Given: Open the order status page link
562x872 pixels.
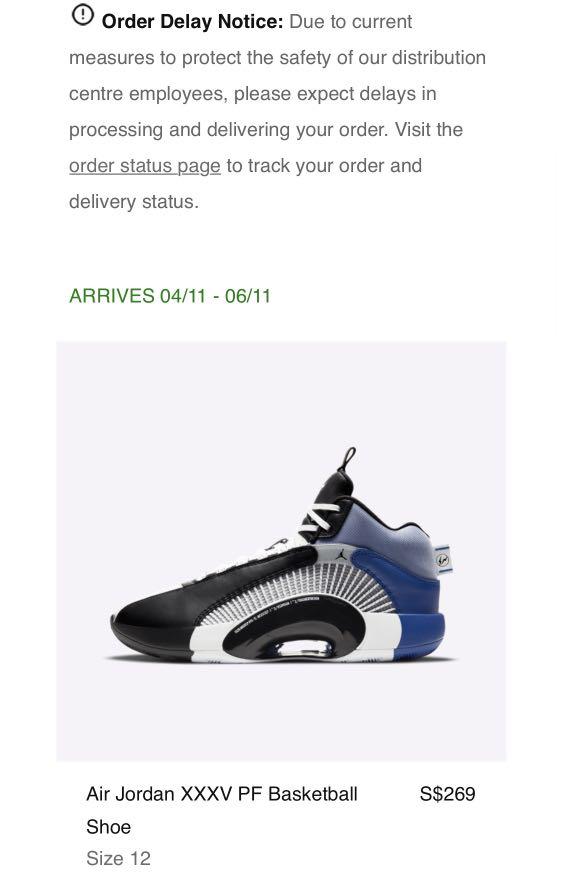Looking at the screenshot, I should [x=145, y=166].
